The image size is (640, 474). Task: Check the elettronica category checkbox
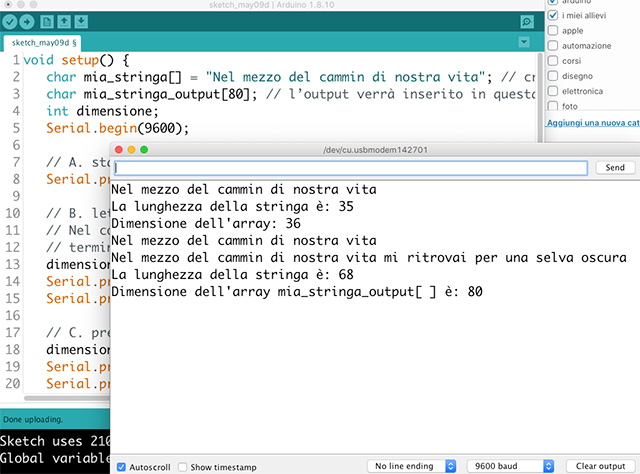click(x=553, y=91)
